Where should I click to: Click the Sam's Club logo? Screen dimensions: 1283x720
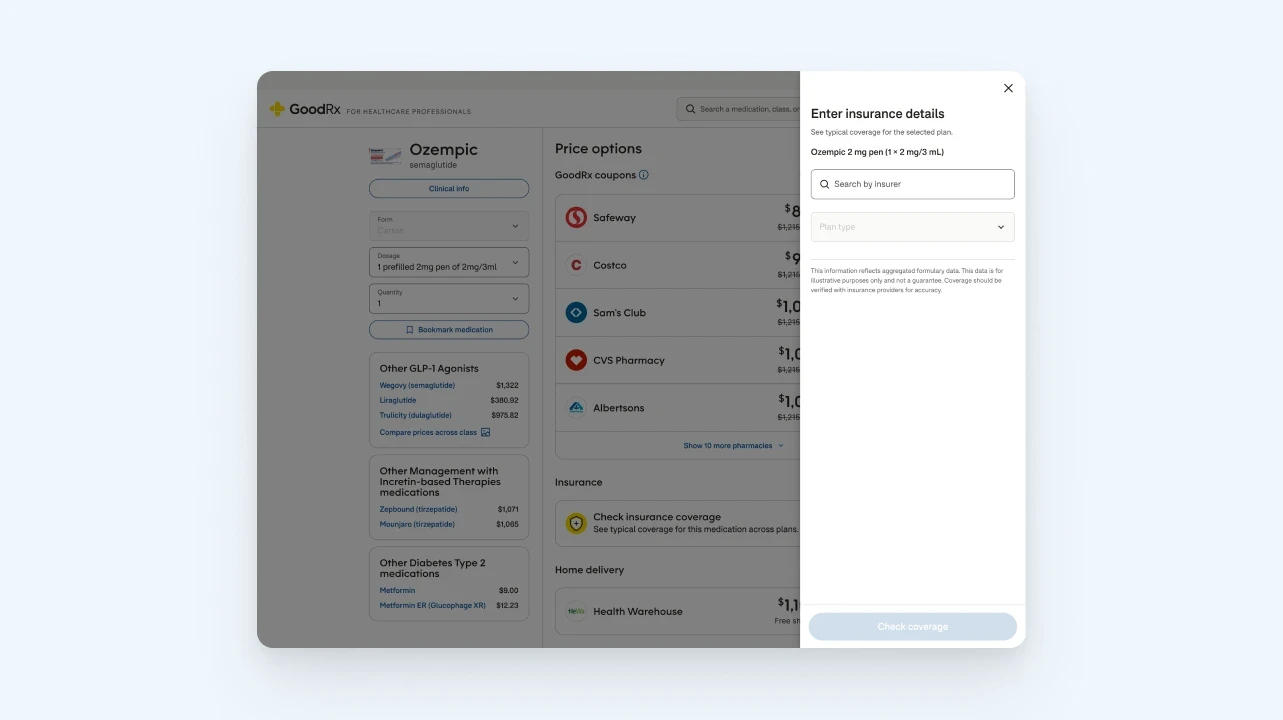[x=576, y=313]
